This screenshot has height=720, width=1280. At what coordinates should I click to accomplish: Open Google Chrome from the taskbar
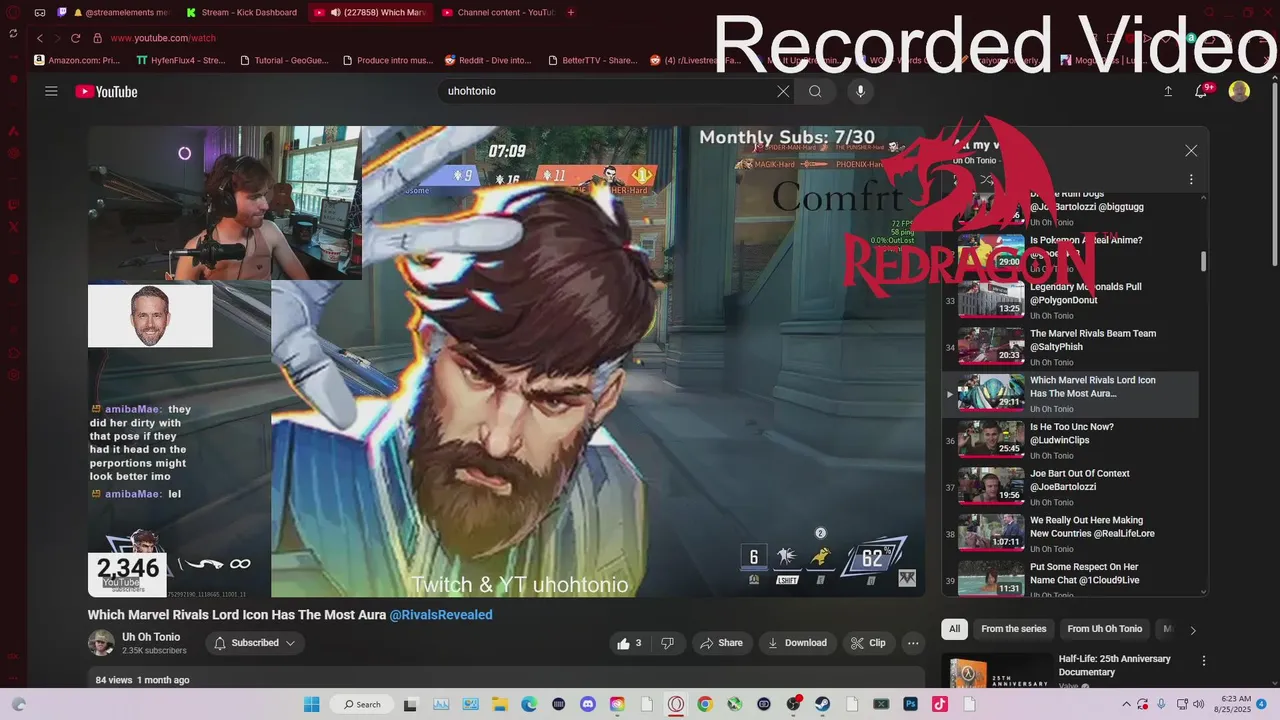coord(705,704)
